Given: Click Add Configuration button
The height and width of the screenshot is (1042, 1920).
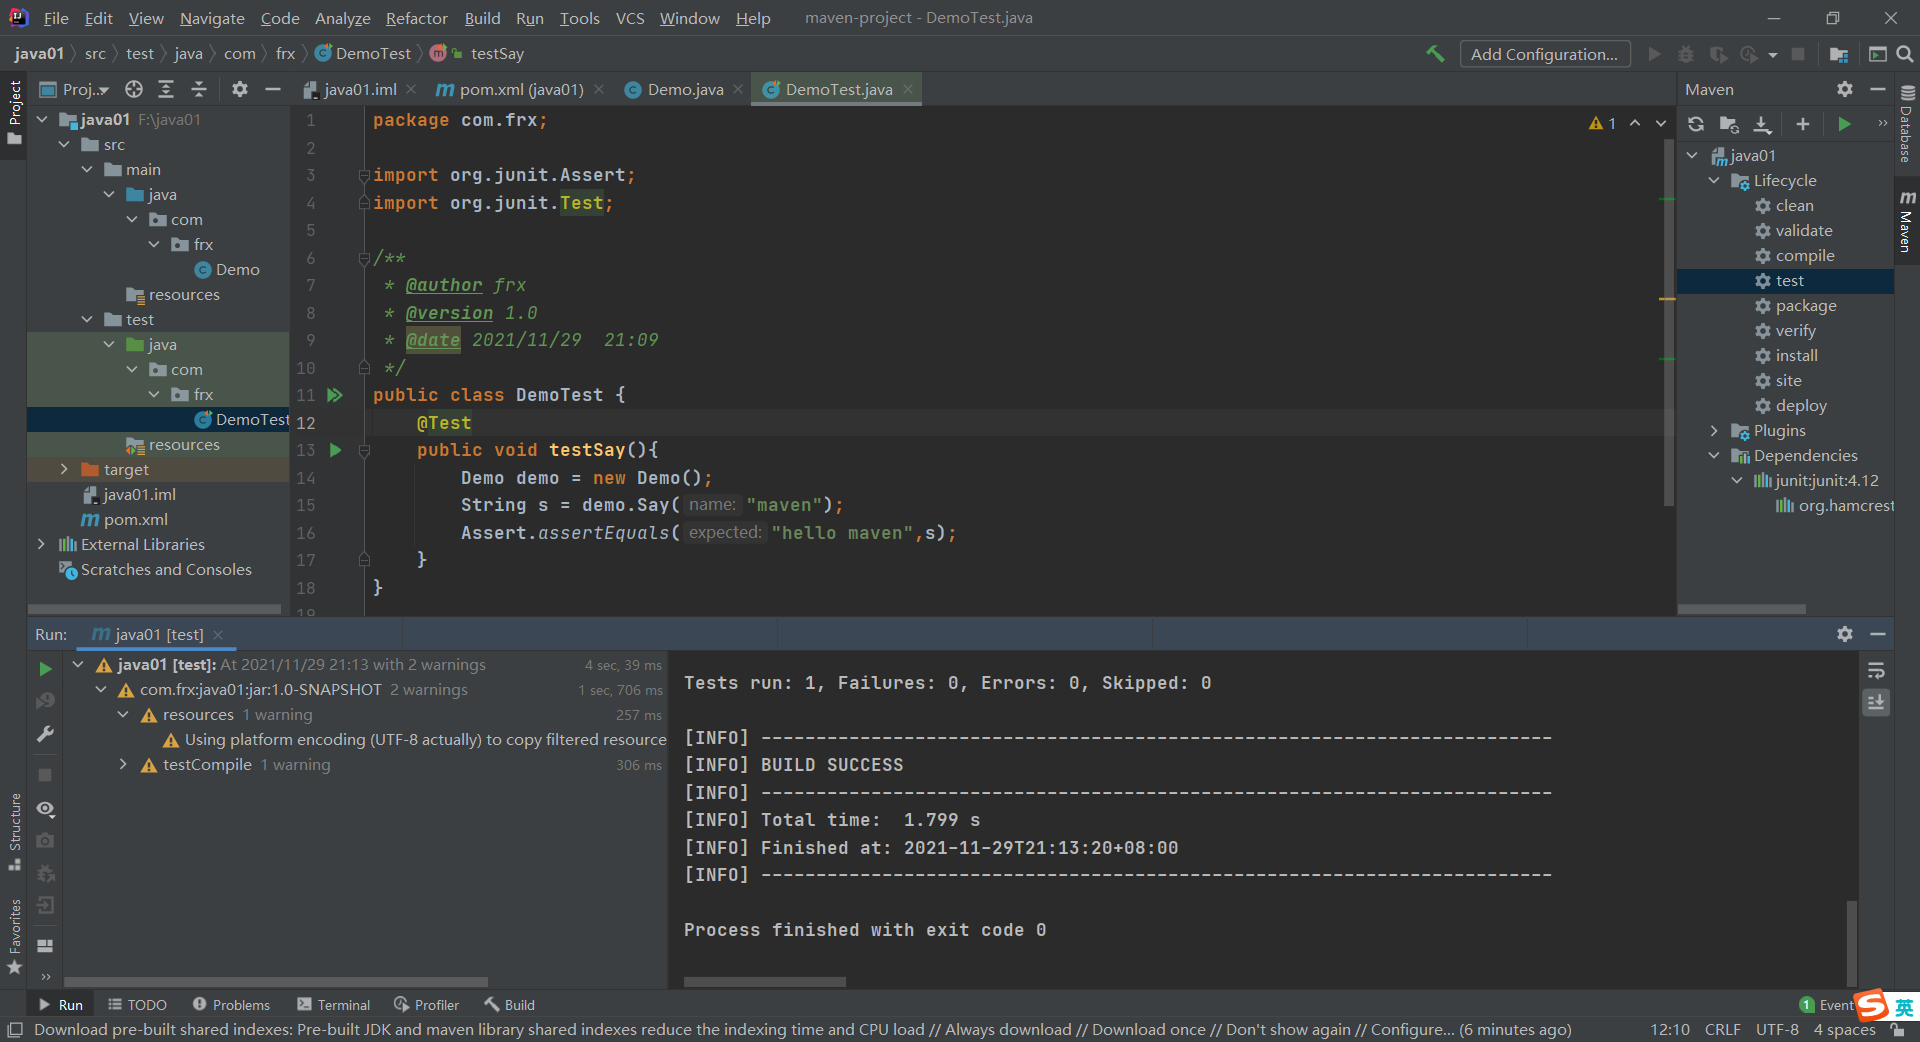Looking at the screenshot, I should (1544, 54).
